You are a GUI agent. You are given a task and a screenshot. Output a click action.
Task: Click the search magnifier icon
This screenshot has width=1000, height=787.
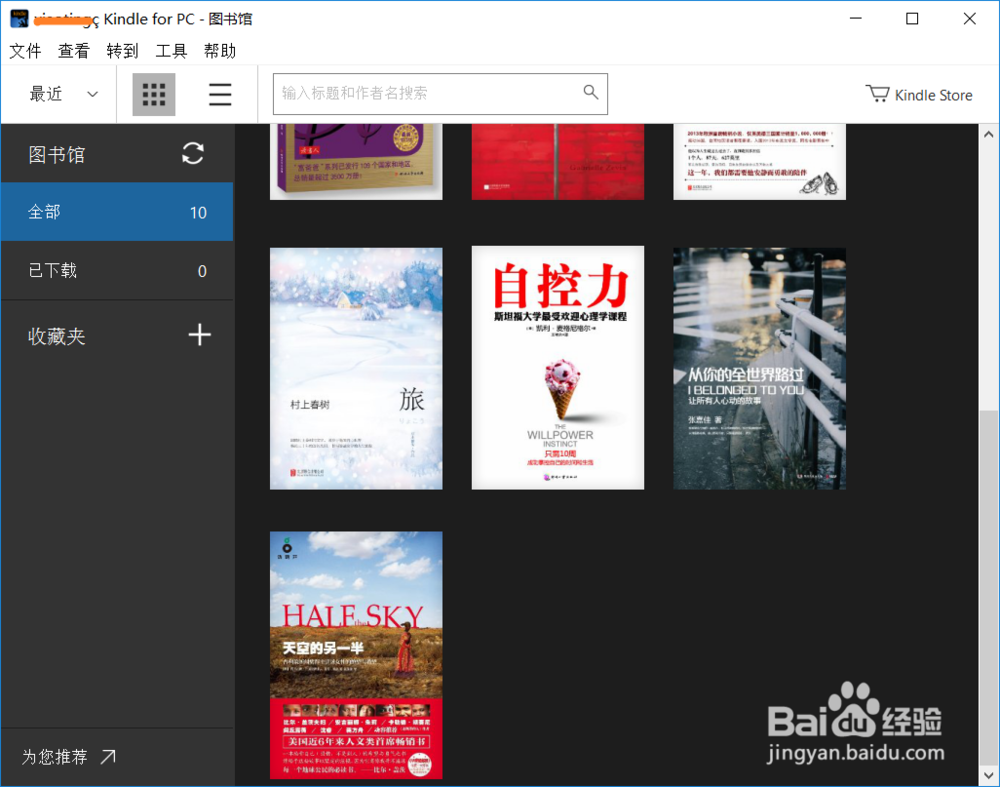pos(591,92)
